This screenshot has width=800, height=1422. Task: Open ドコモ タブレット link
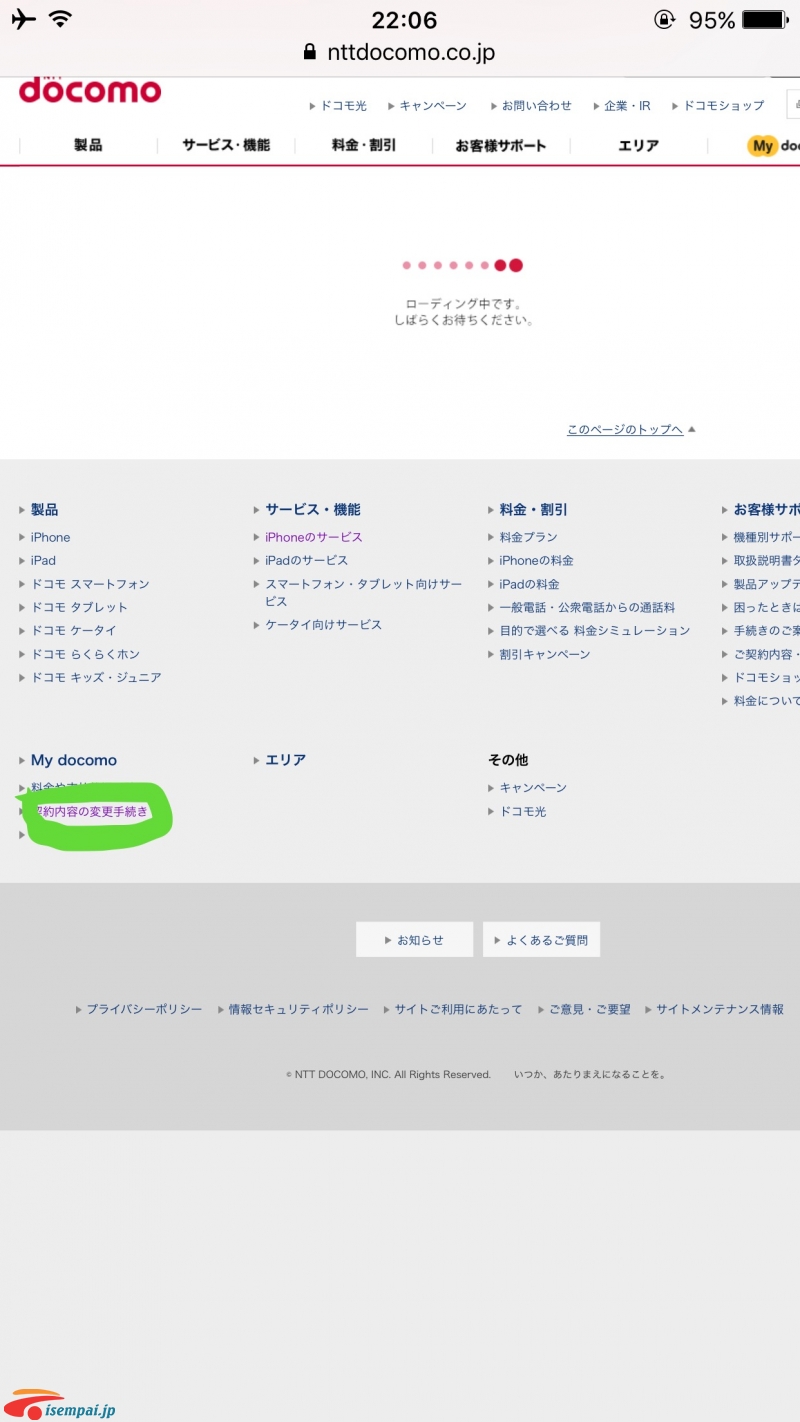(80, 607)
